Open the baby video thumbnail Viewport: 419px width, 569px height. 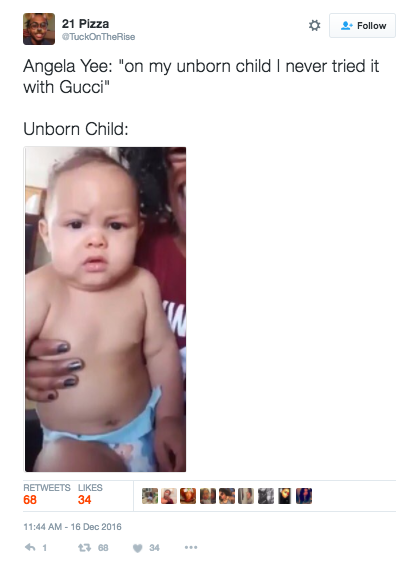click(x=105, y=309)
